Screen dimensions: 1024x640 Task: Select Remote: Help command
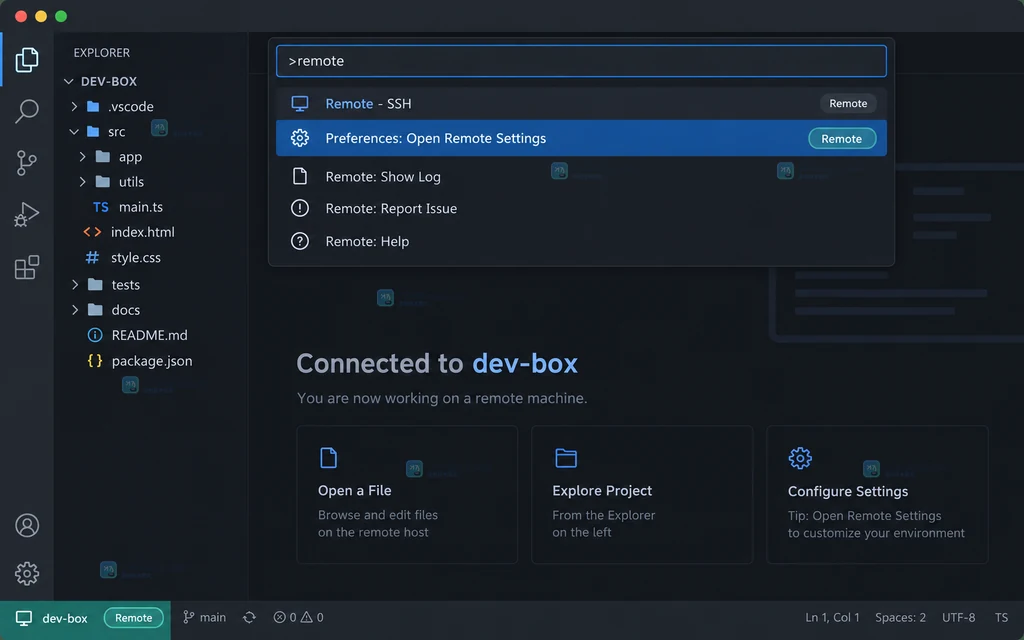581,241
